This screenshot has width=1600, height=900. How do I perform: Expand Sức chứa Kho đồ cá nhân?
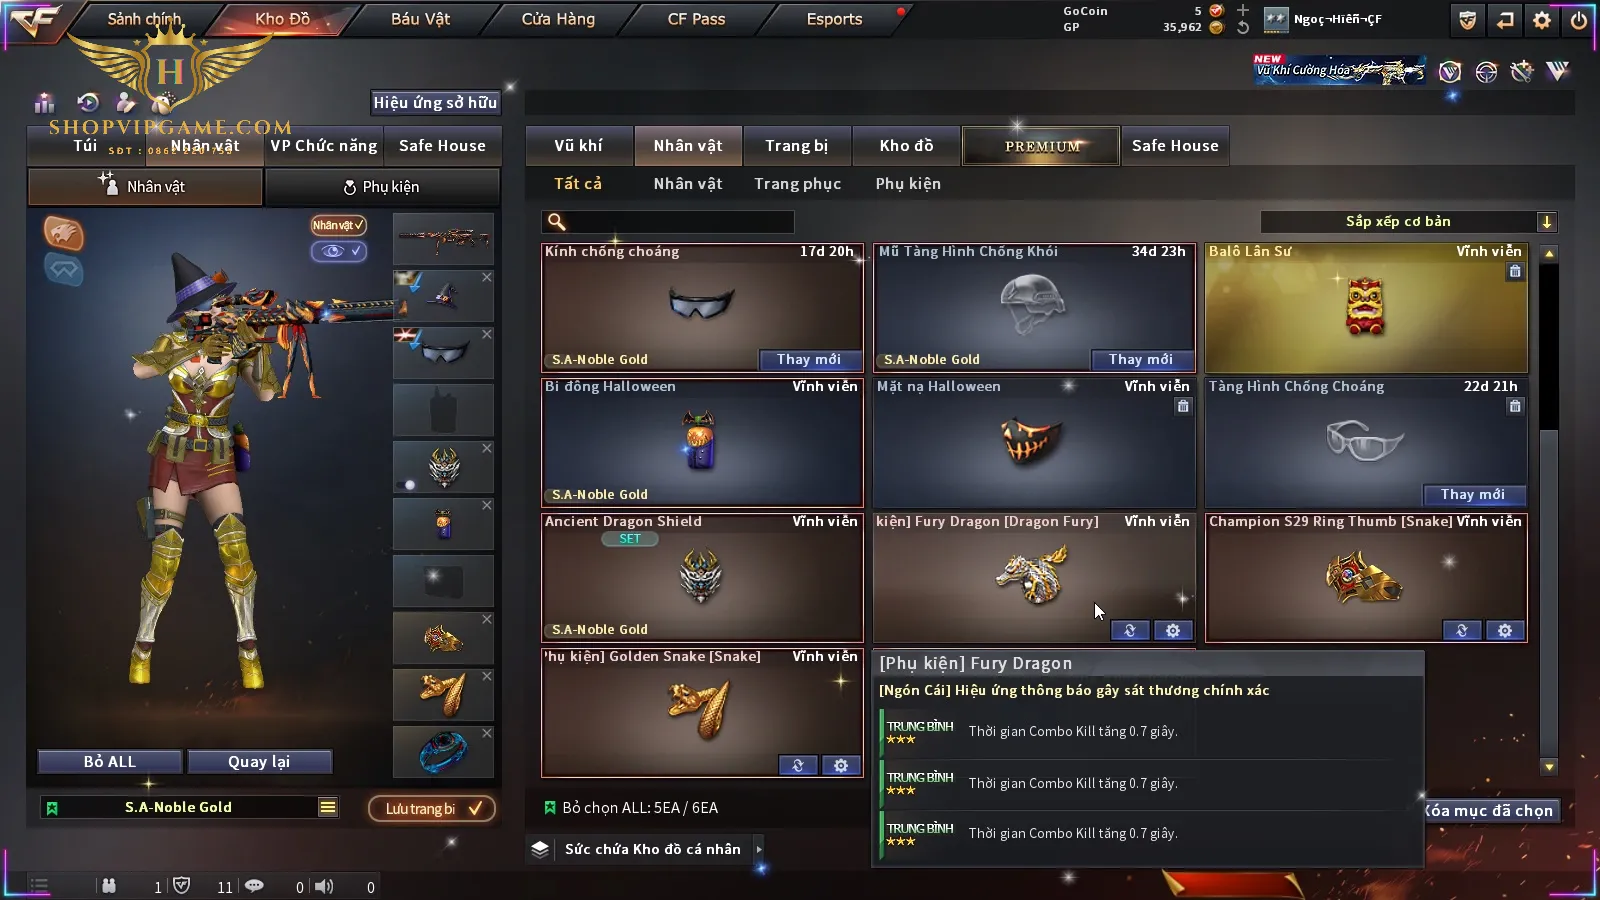[x=759, y=849]
